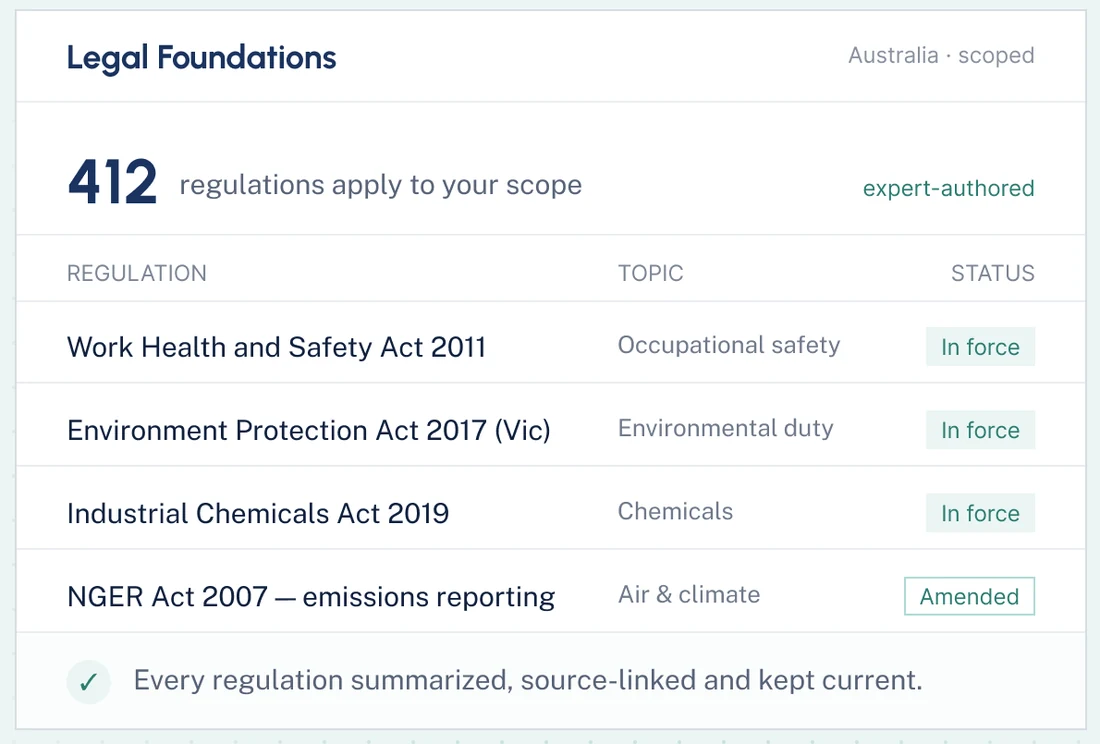
Task: Click the Australia · scoped label
Action: tap(941, 55)
